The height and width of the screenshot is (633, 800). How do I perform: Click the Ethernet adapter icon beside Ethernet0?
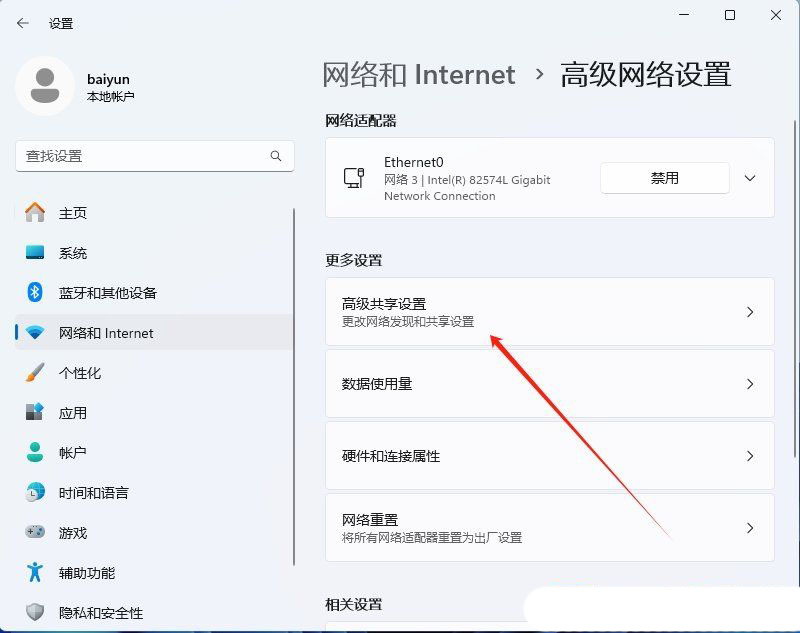click(352, 178)
